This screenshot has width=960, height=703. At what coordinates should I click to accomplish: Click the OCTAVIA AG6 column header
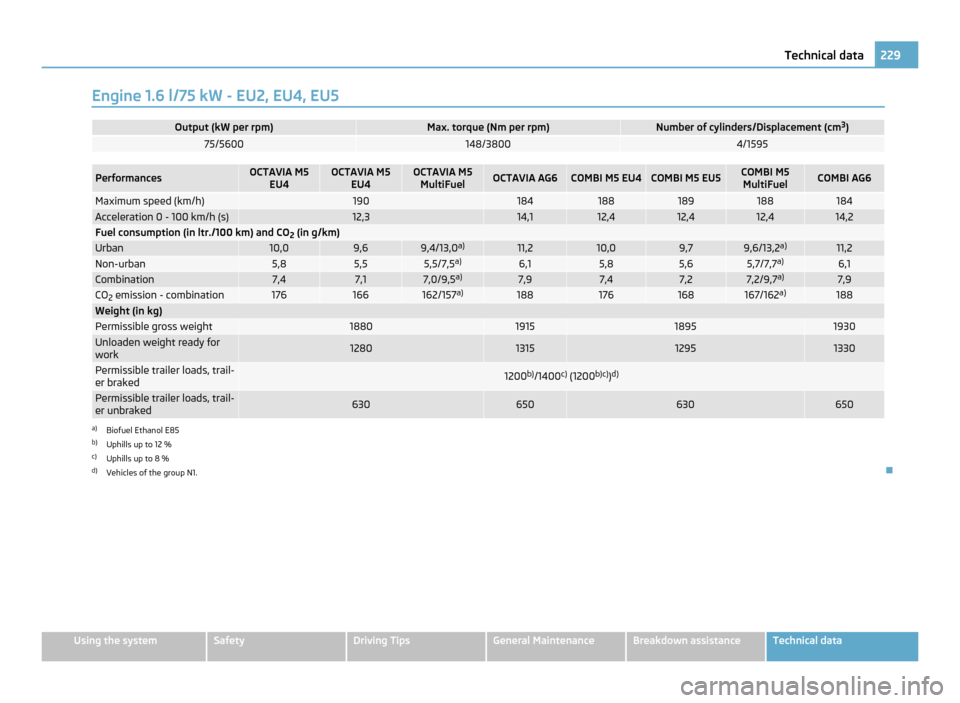point(525,178)
